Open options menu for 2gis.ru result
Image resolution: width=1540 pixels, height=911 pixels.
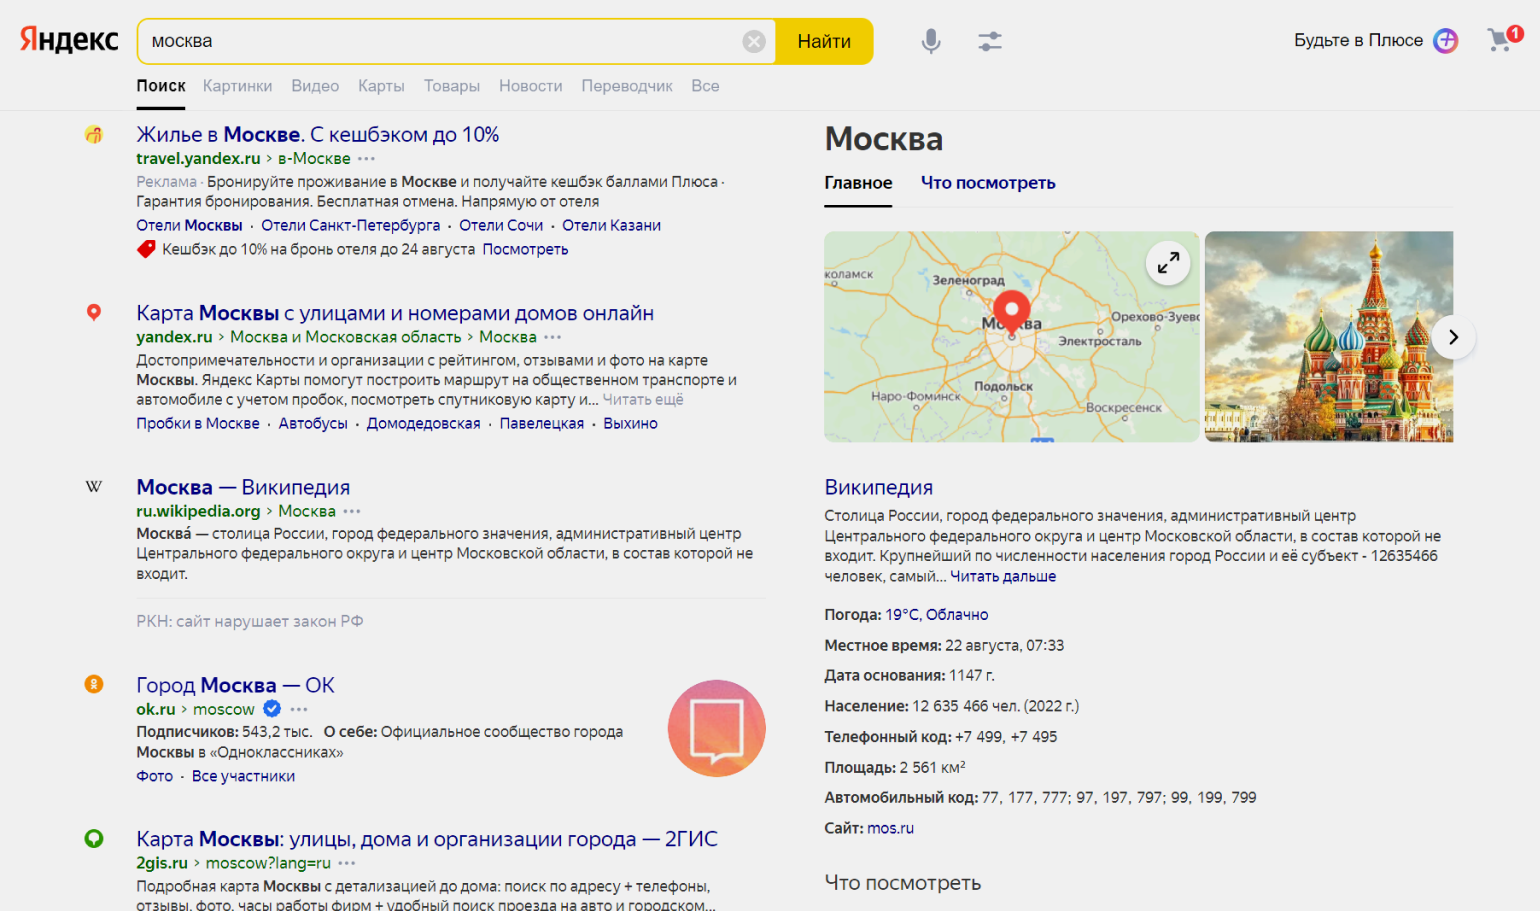click(347, 863)
